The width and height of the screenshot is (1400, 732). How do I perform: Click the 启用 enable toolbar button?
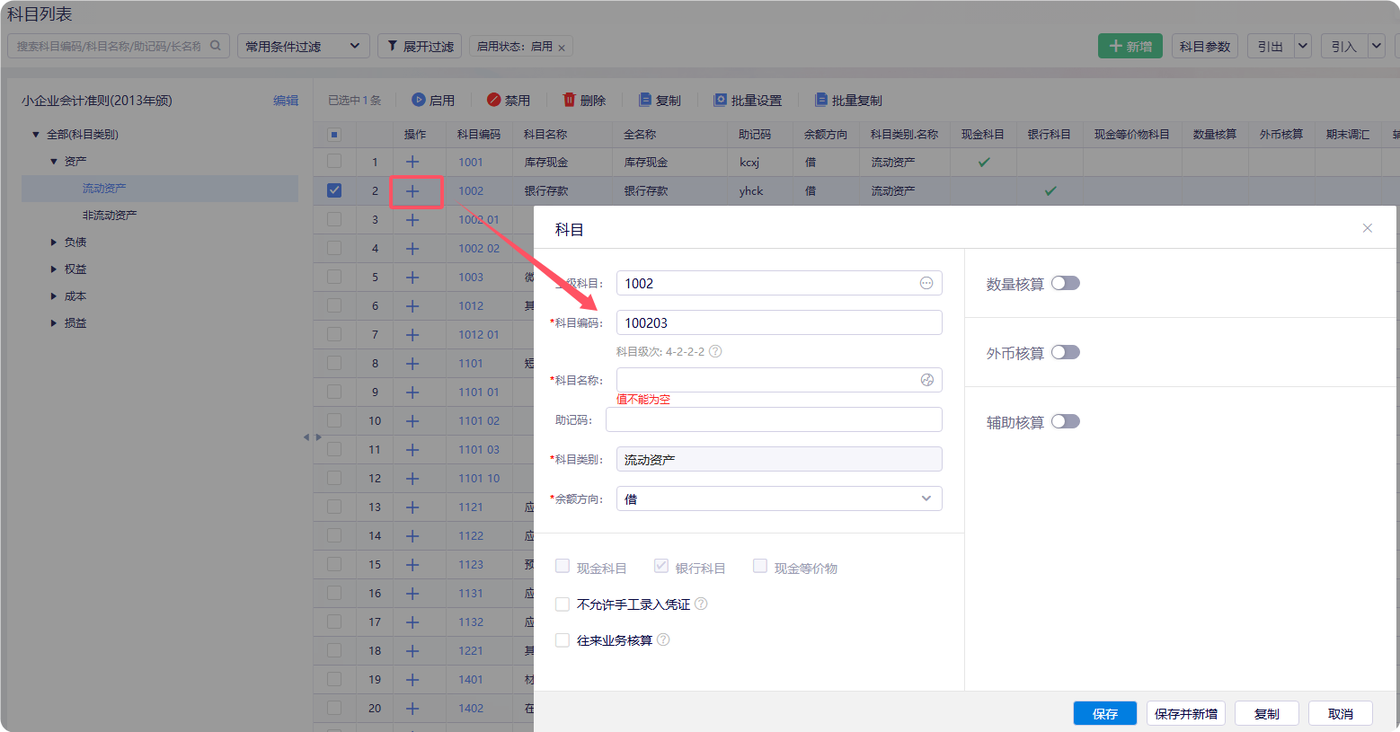coord(433,100)
